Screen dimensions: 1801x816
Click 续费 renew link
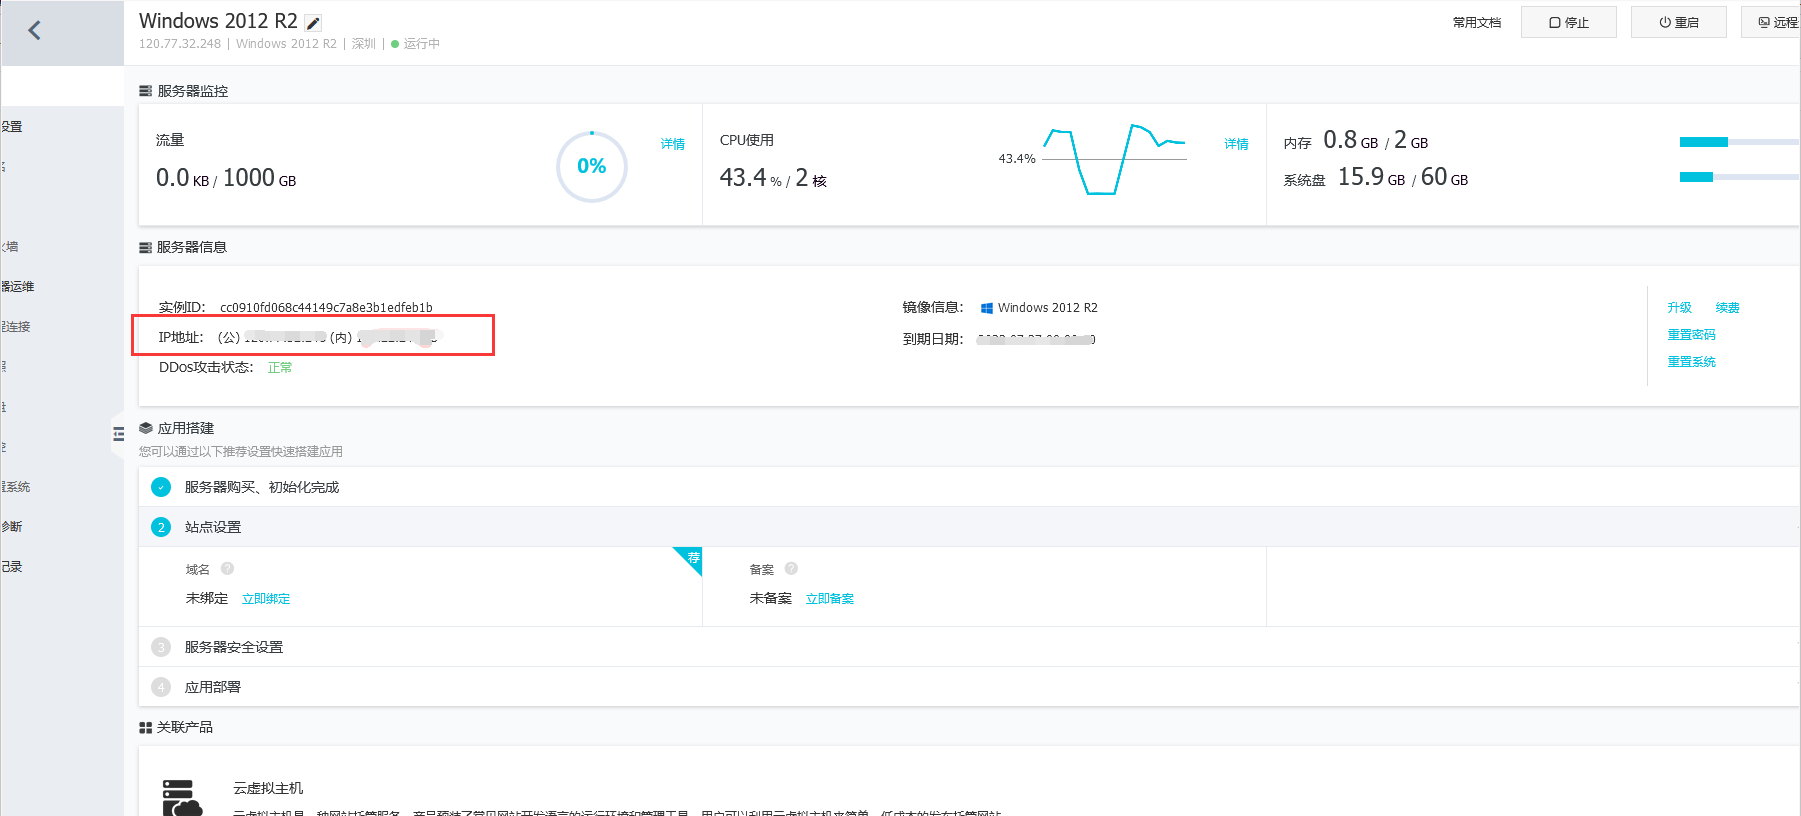pyautogui.click(x=1727, y=308)
